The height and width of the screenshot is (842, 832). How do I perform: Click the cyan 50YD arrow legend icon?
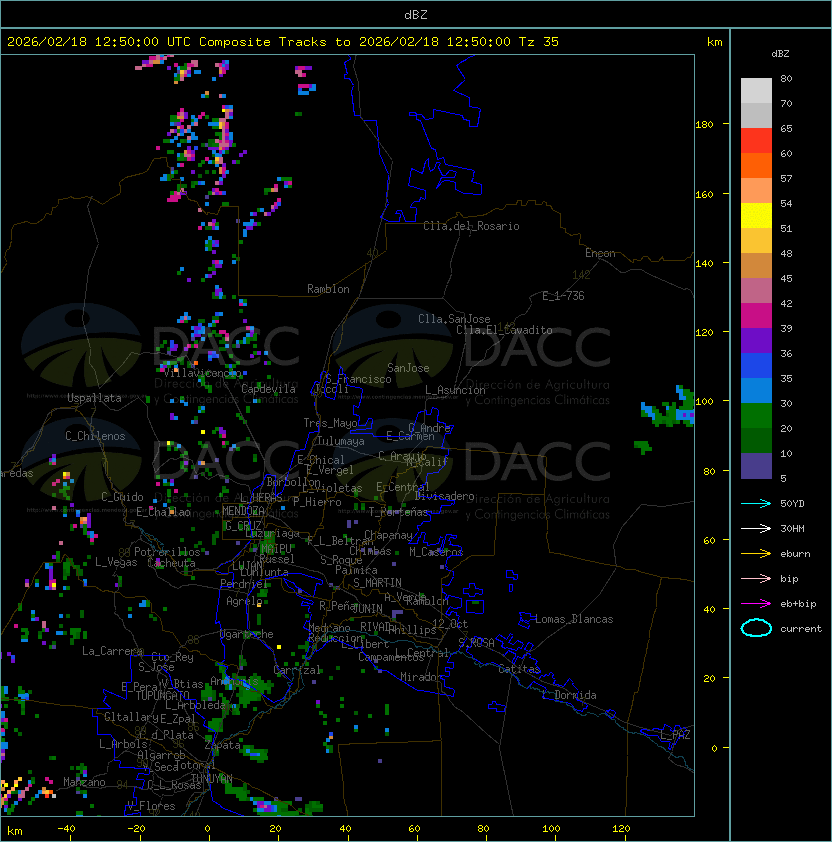pyautogui.click(x=756, y=504)
